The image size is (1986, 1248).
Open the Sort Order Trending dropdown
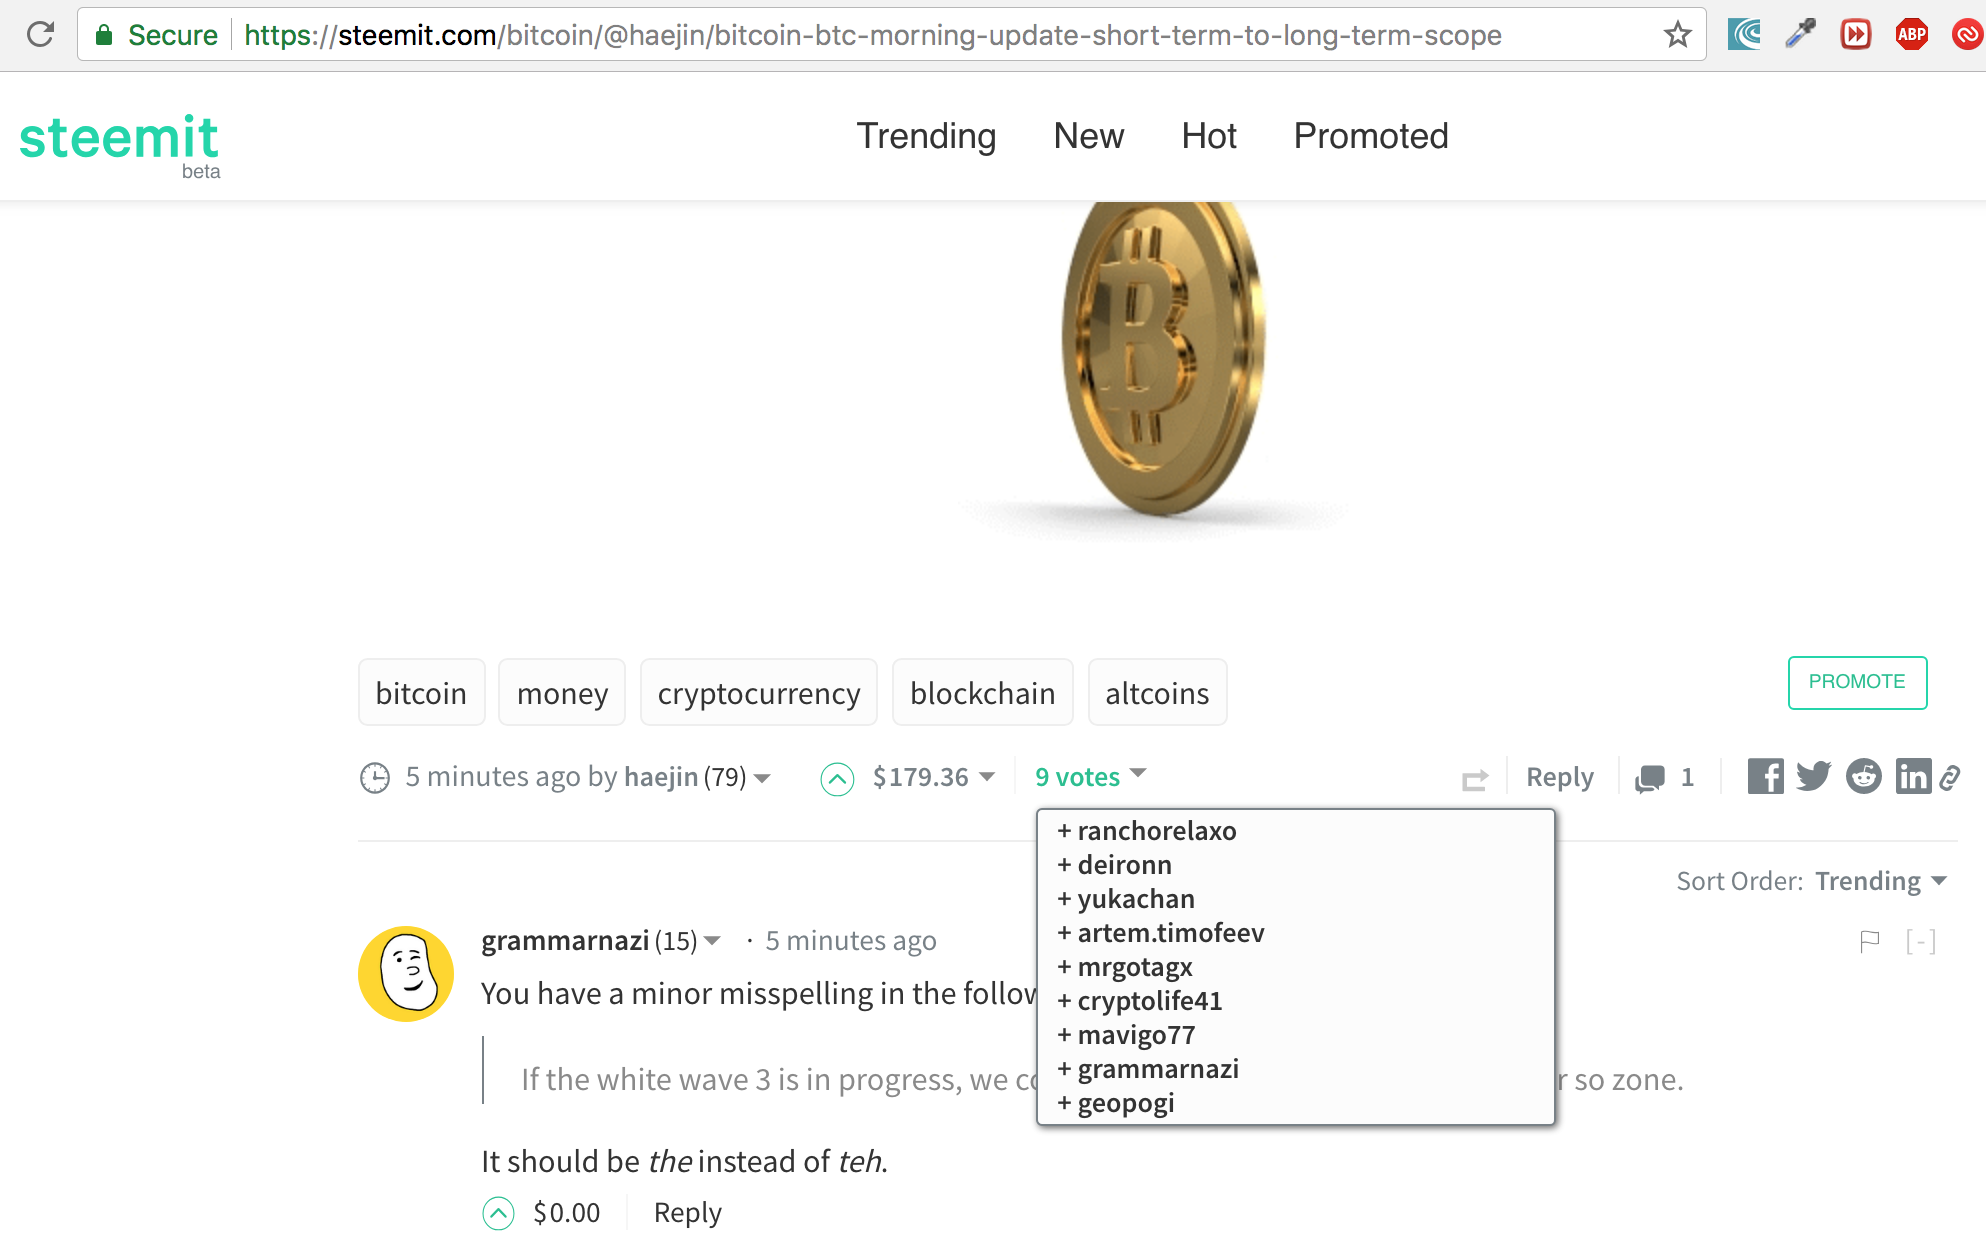click(x=1881, y=881)
